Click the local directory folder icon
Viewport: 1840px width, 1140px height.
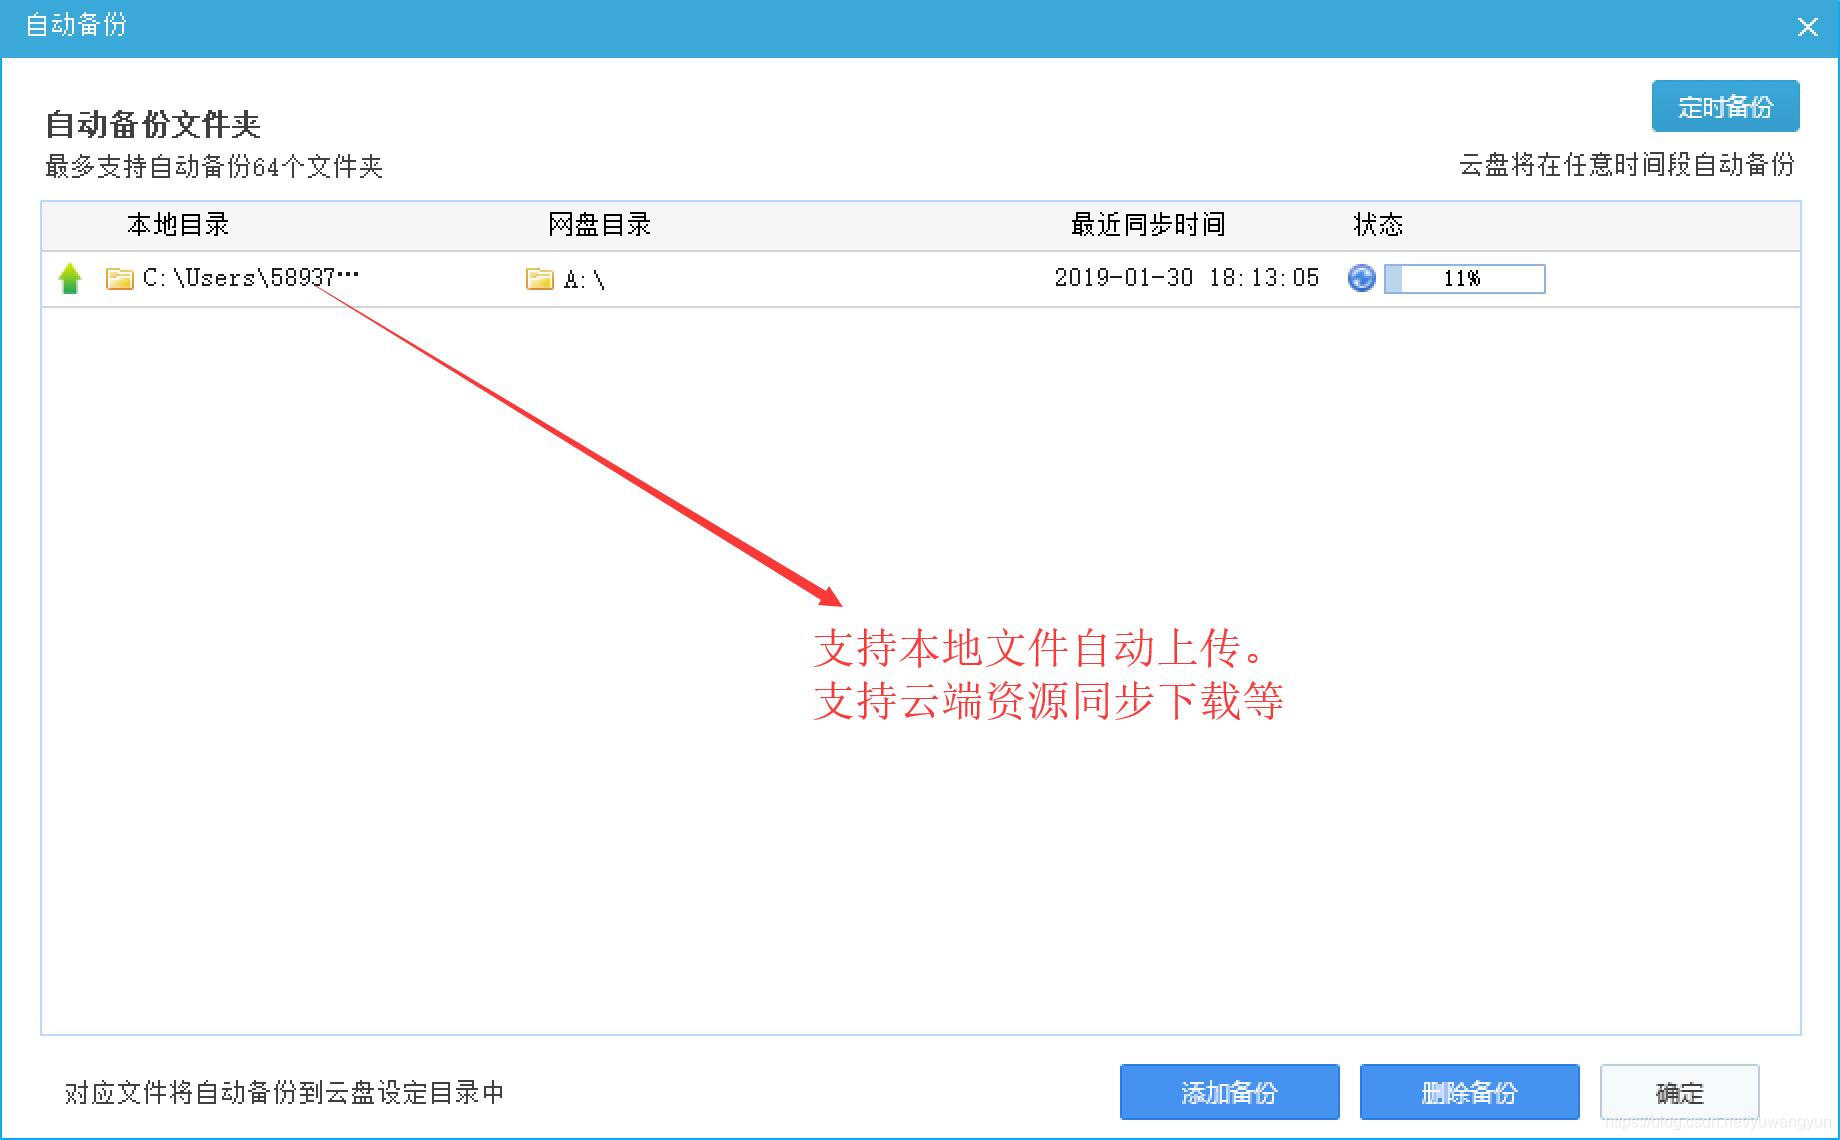pyautogui.click(x=120, y=279)
